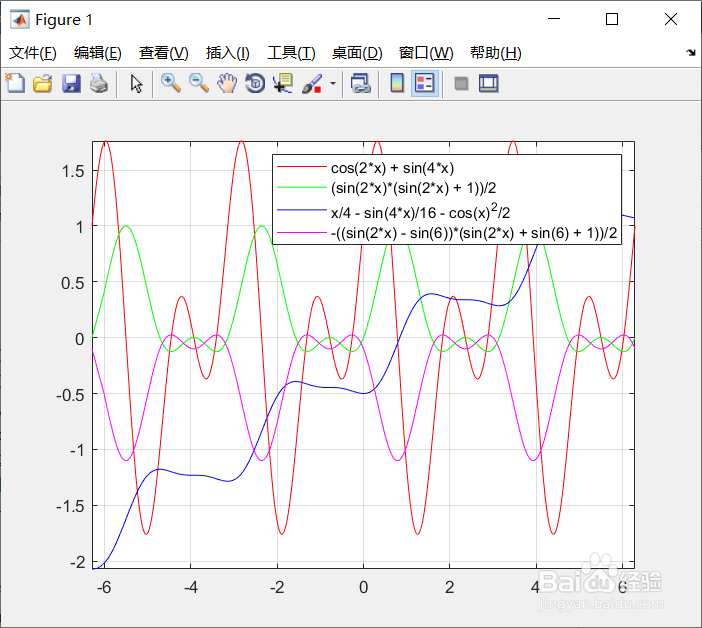Dock the figure using the corner arrow
This screenshot has height=628, width=702.
691,53
